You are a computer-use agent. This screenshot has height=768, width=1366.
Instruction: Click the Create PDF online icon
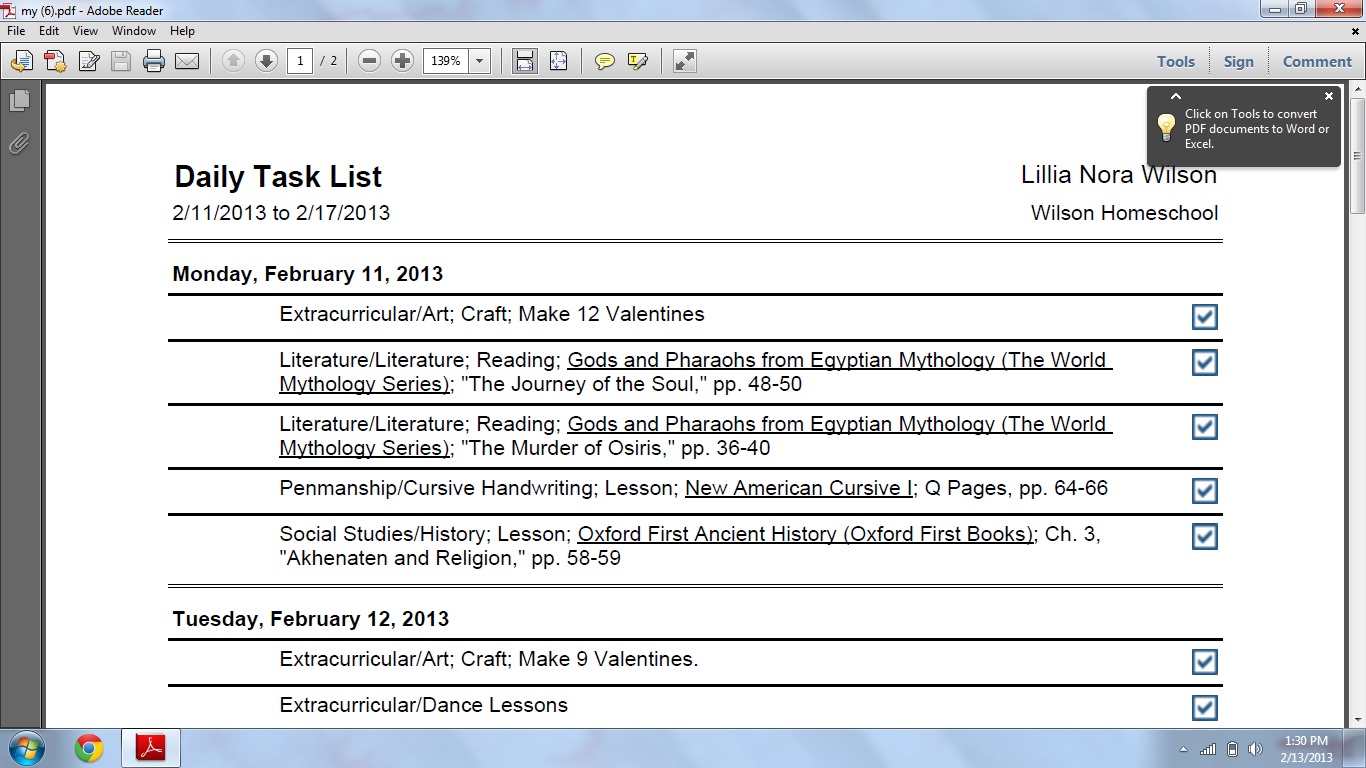55,62
